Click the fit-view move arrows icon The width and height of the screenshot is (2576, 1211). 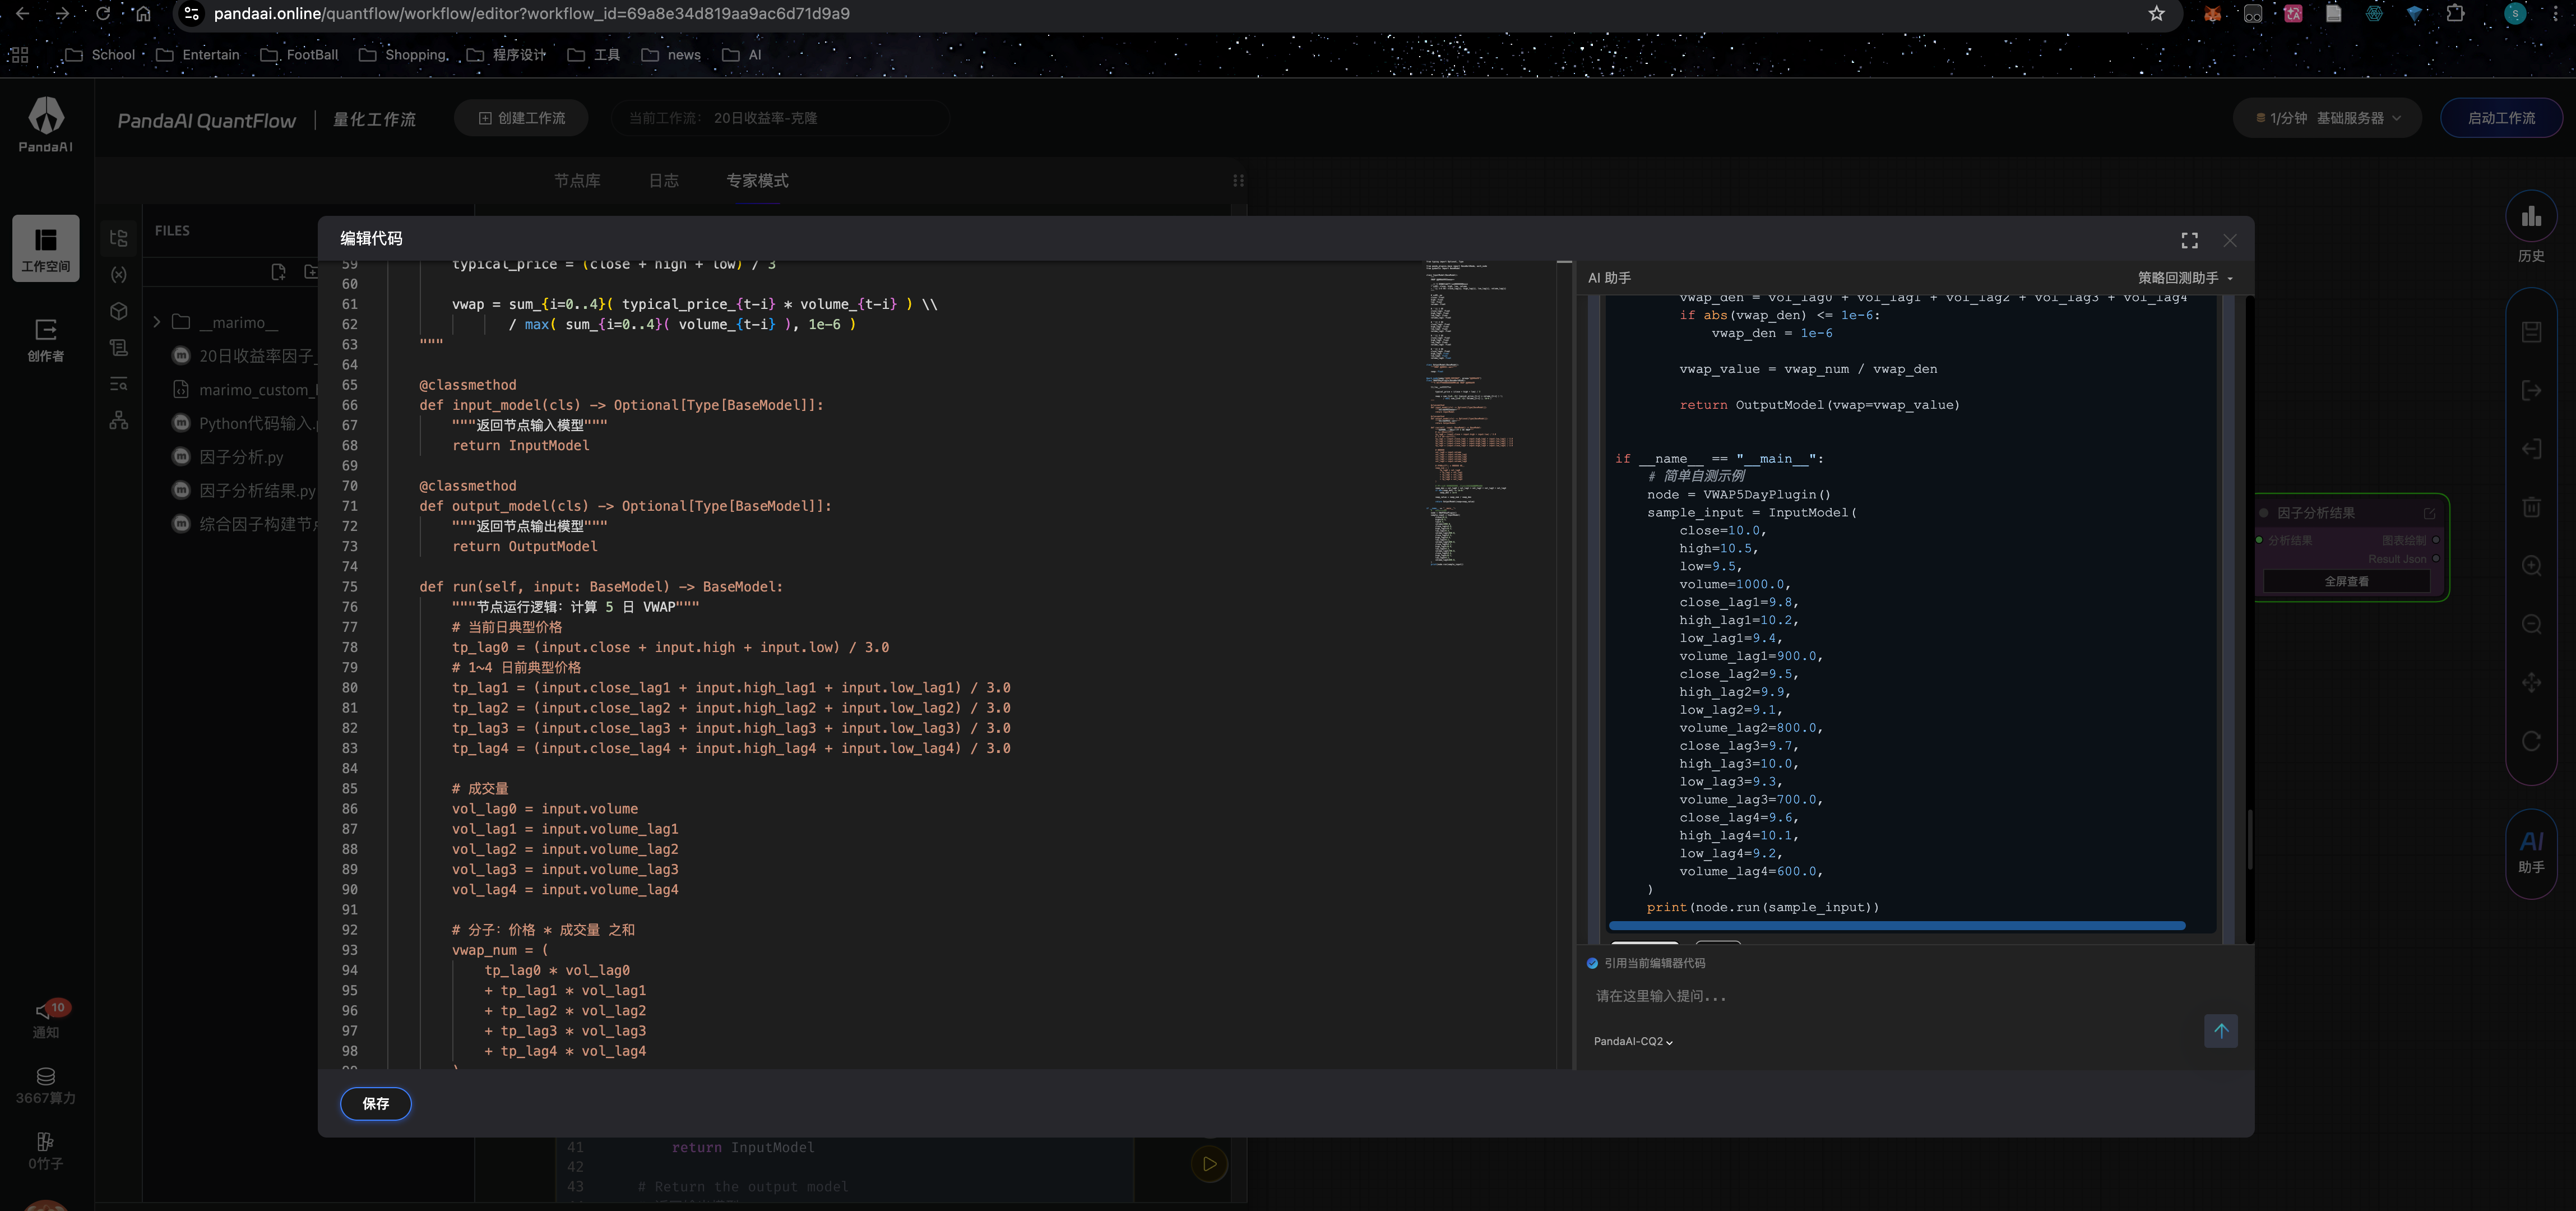coord(2531,683)
